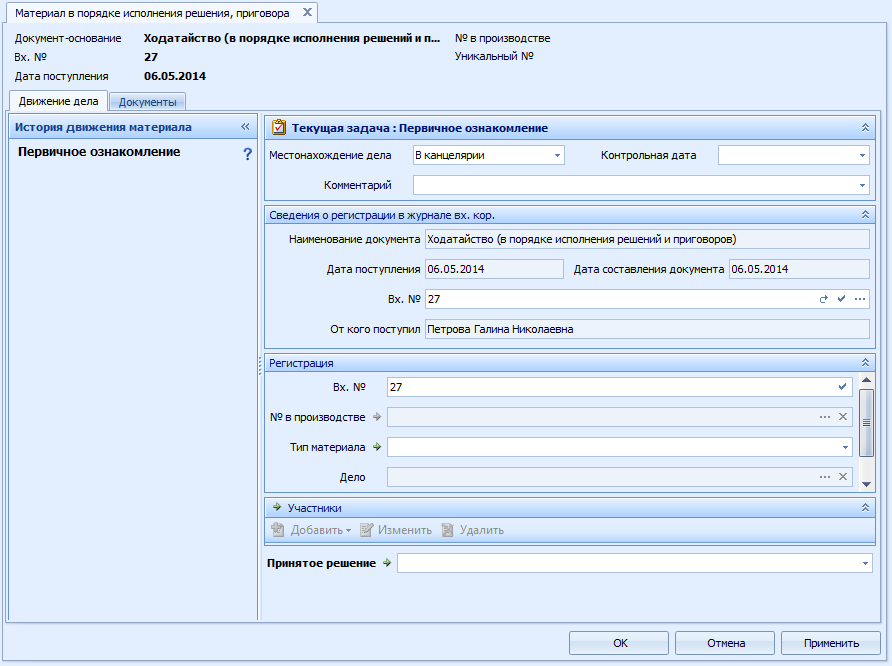Switch to the Документы tab
Viewport: 892px width, 666px height.
point(147,102)
